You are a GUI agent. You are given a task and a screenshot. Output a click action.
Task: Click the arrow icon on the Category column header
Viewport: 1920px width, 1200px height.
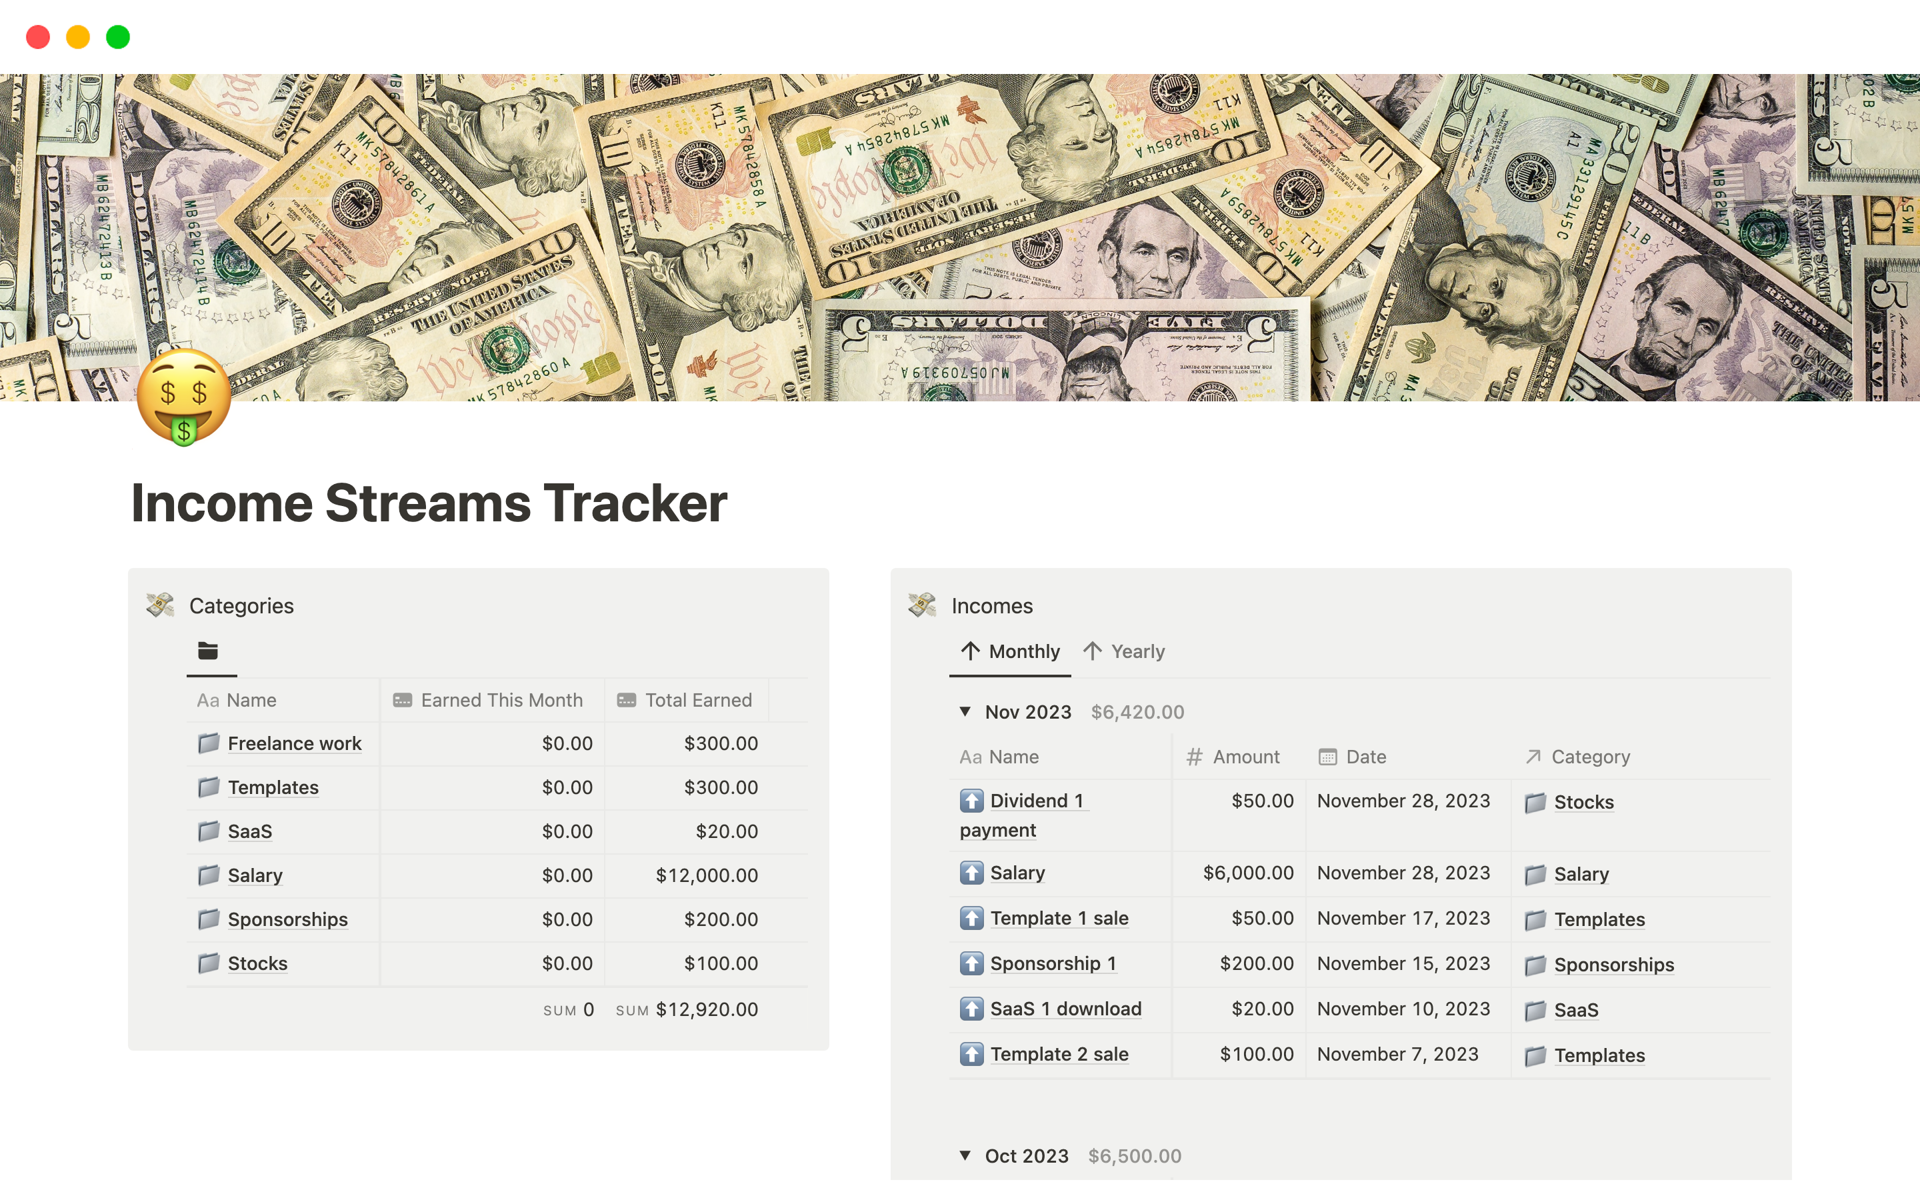pos(1533,757)
